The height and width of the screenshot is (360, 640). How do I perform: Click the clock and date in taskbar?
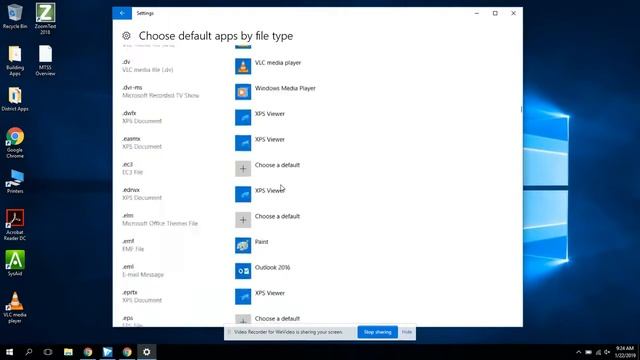tap(625, 352)
